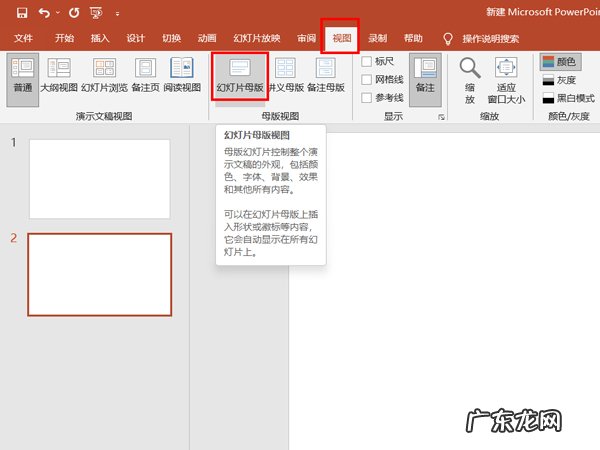The width and height of the screenshot is (600, 450).
Task: Open Slide Sorter view (幻灯片浏览)
Action: 104,75
